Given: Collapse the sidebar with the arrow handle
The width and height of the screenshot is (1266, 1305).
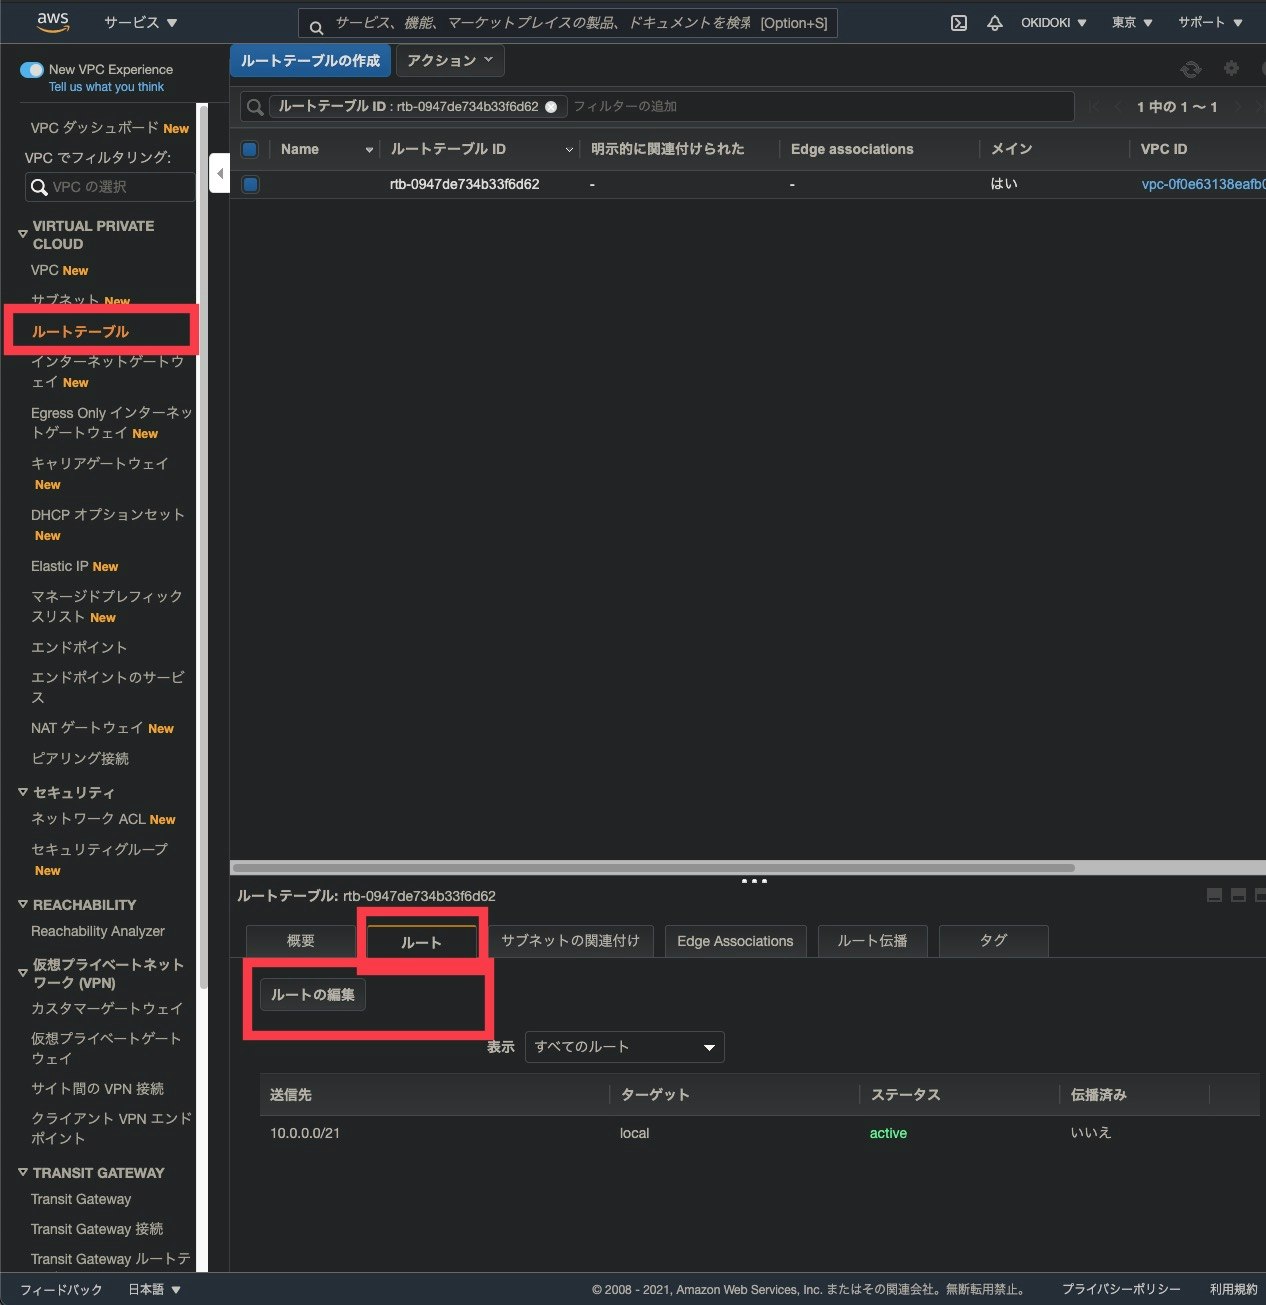Looking at the screenshot, I should tap(219, 174).
